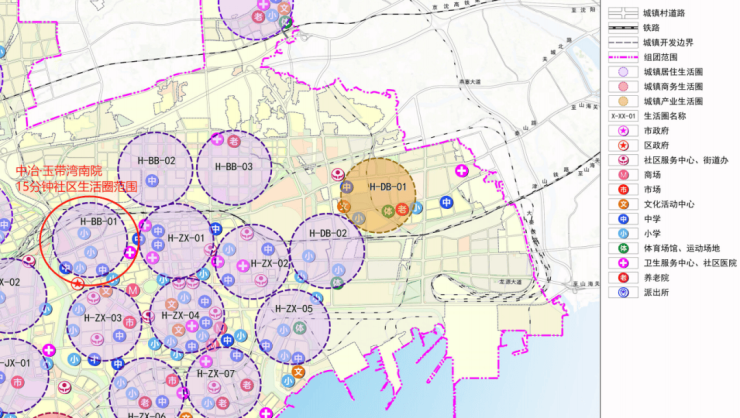Click red star 区政府 icon below H-BB-01
The height and width of the screenshot is (418, 740).
(x=78, y=284)
